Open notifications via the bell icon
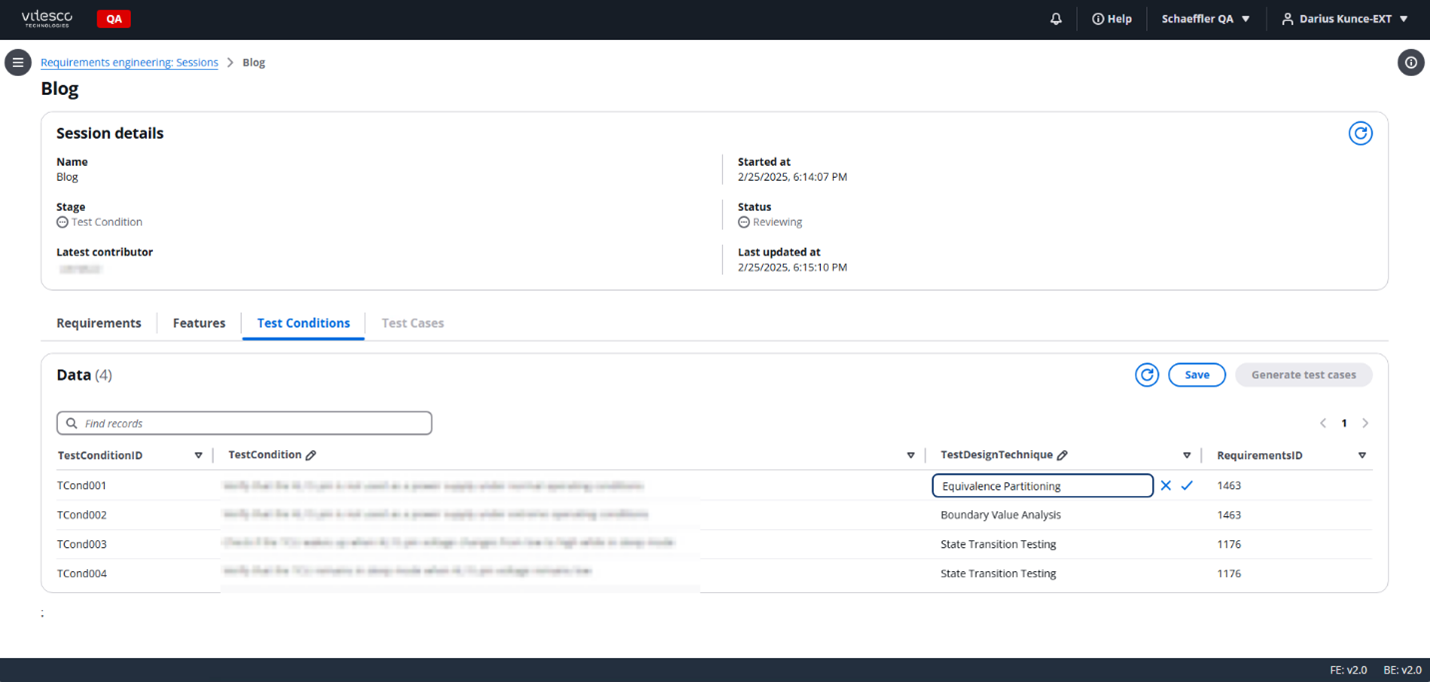 [x=1055, y=18]
